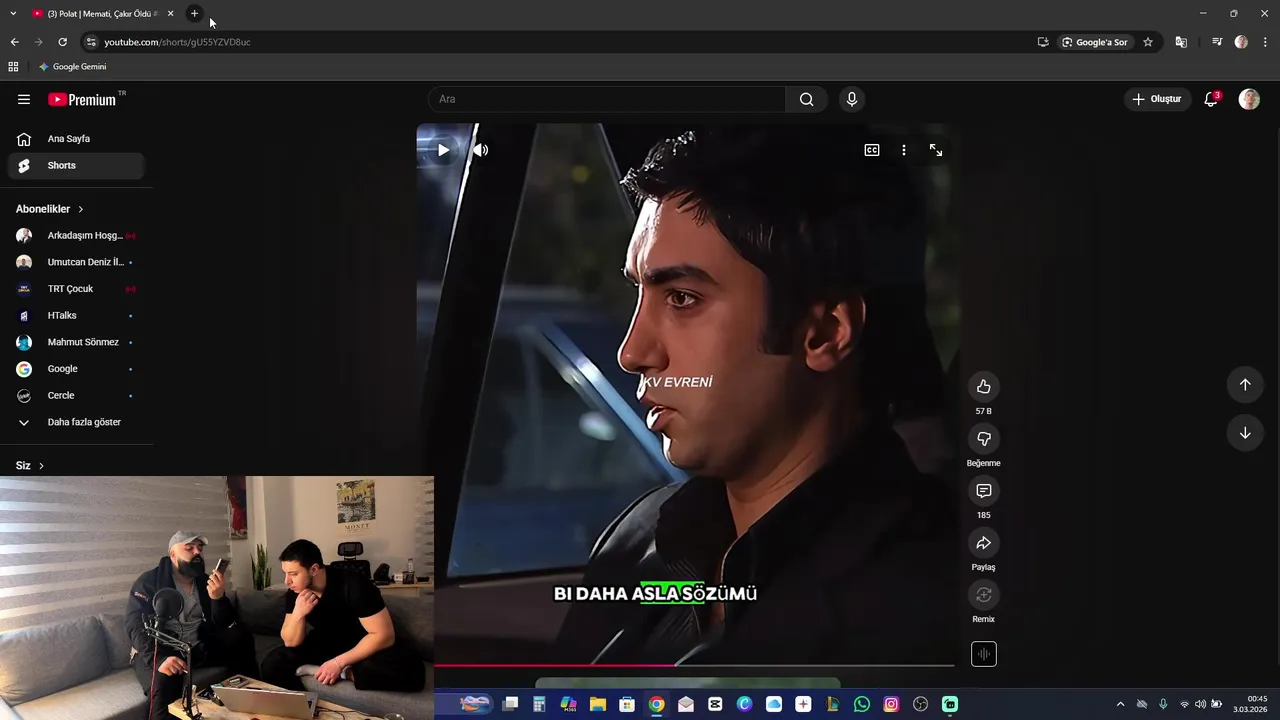Expand Daha fazla göster list
Viewport: 1280px width, 720px height.
[76, 422]
